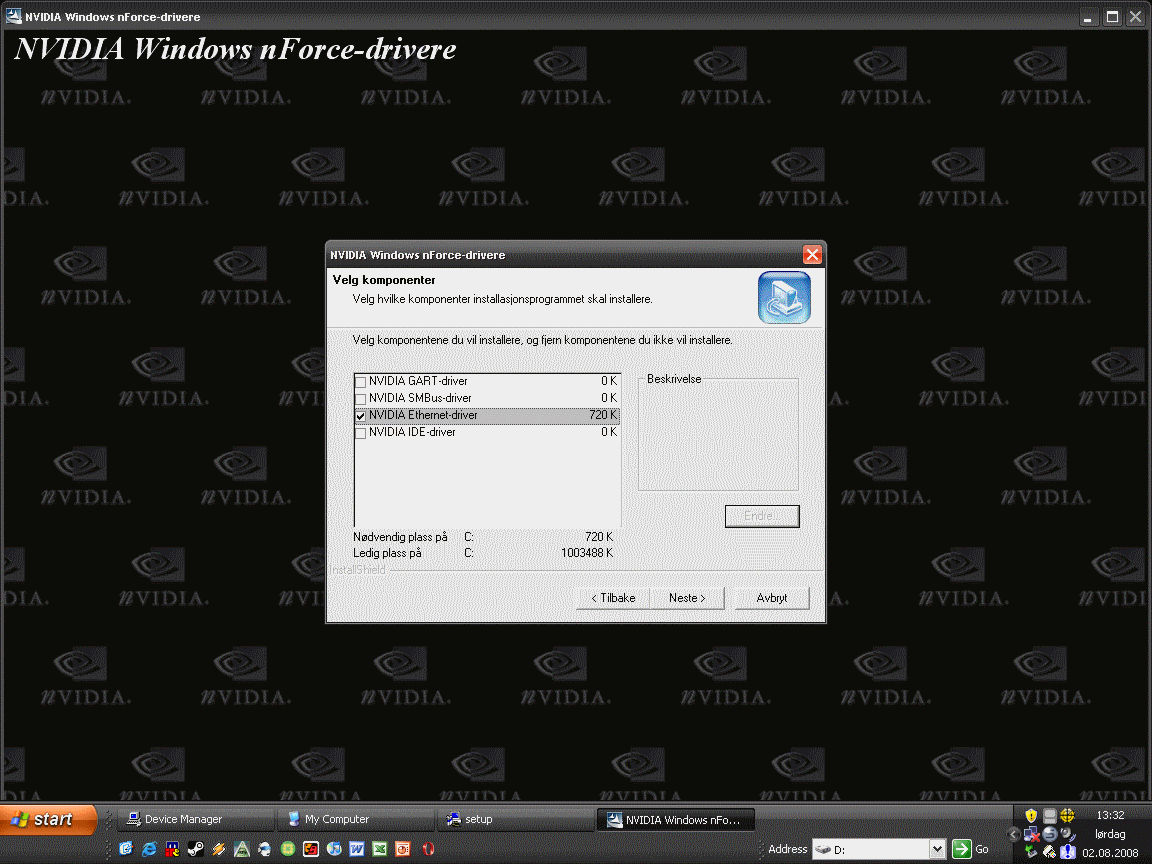Click the grey drive tray icon
Screen dimensions: 1152x864
pyautogui.click(x=1049, y=816)
